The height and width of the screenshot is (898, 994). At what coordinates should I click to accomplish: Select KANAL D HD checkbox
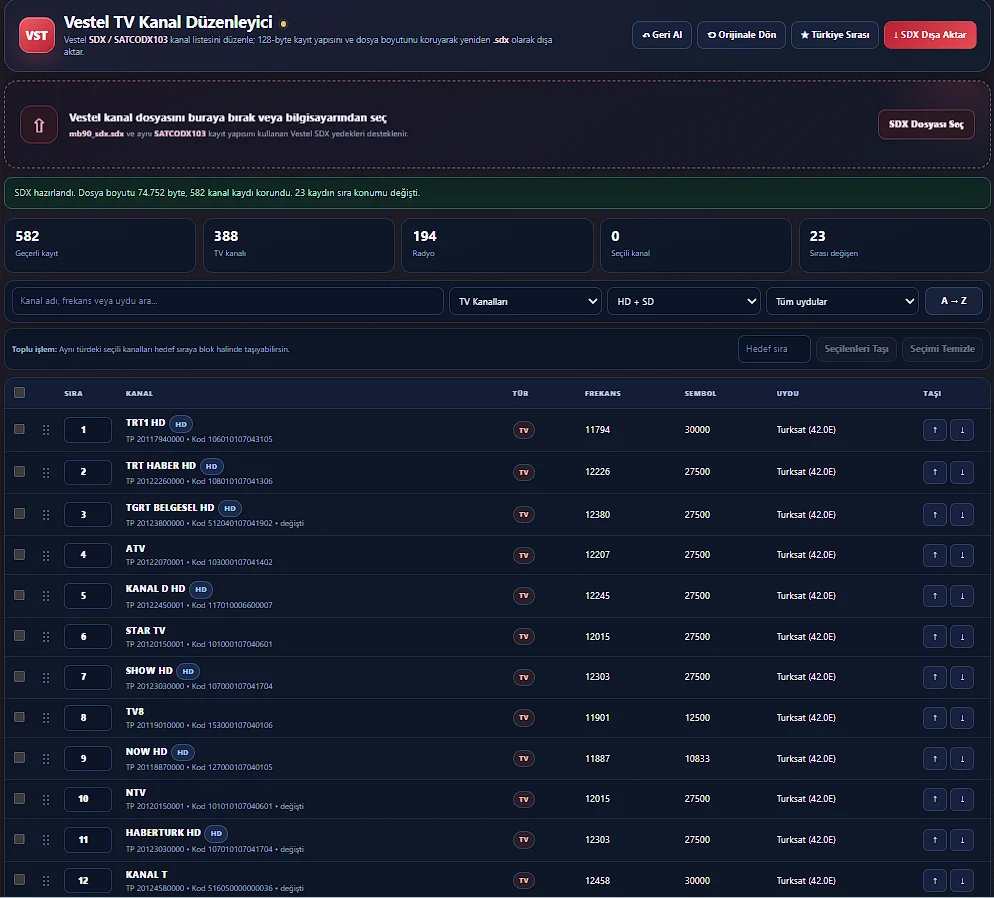(20, 595)
